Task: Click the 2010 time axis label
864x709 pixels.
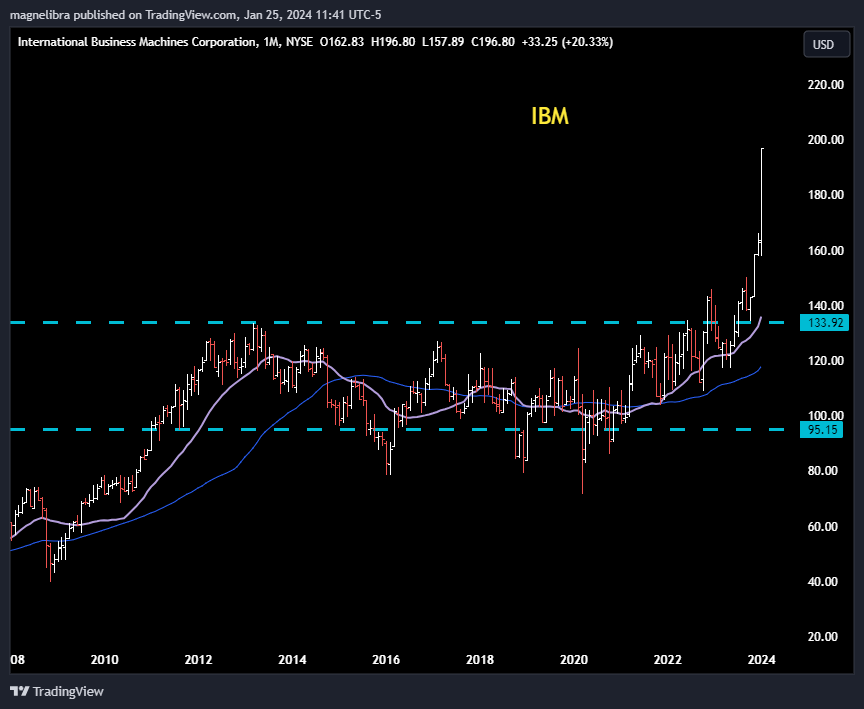Action: tap(104, 659)
